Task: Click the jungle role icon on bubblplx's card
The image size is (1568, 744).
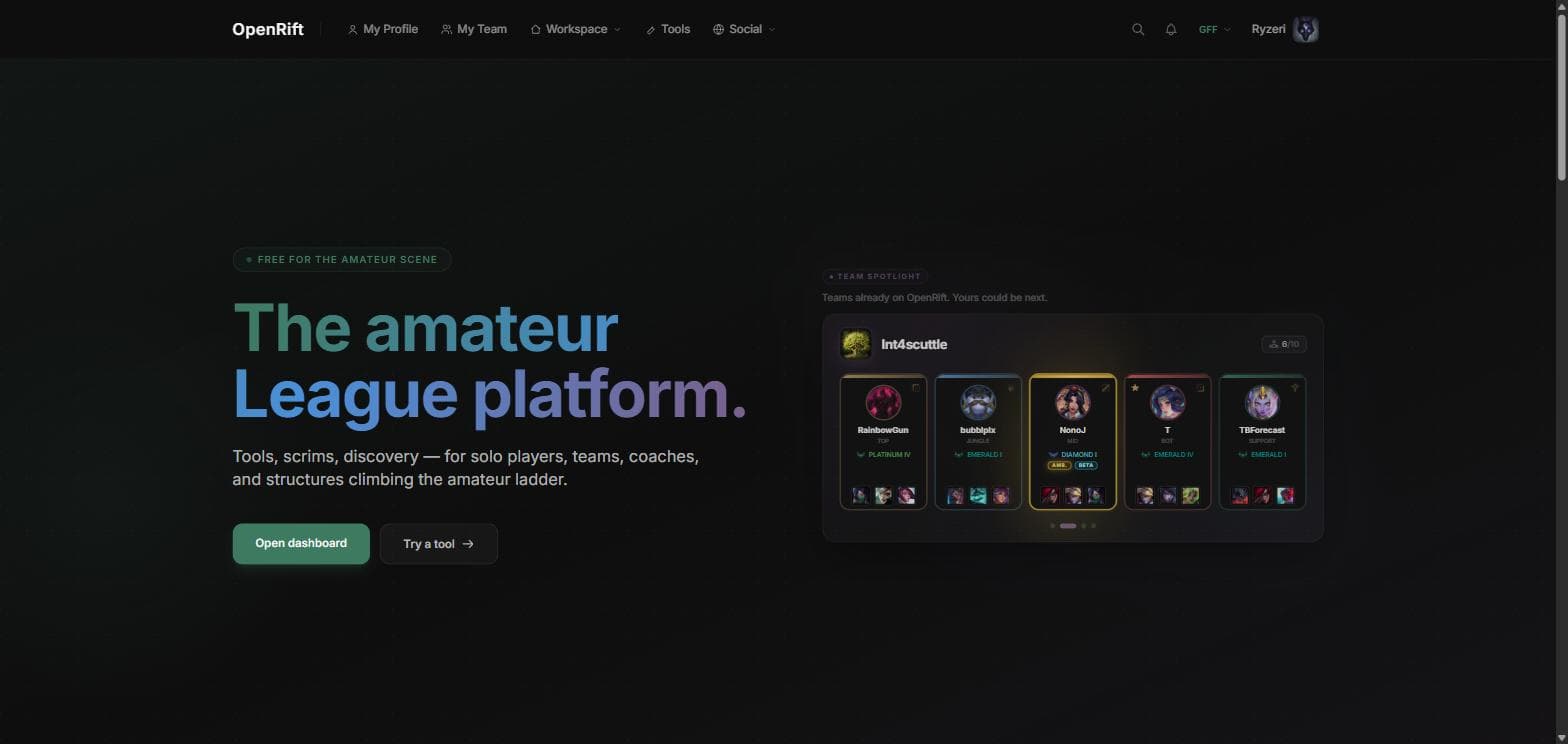Action: pyautogui.click(x=1010, y=388)
